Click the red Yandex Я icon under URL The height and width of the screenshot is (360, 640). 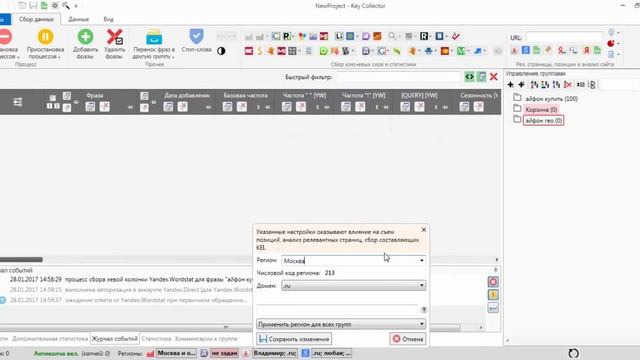(586, 51)
